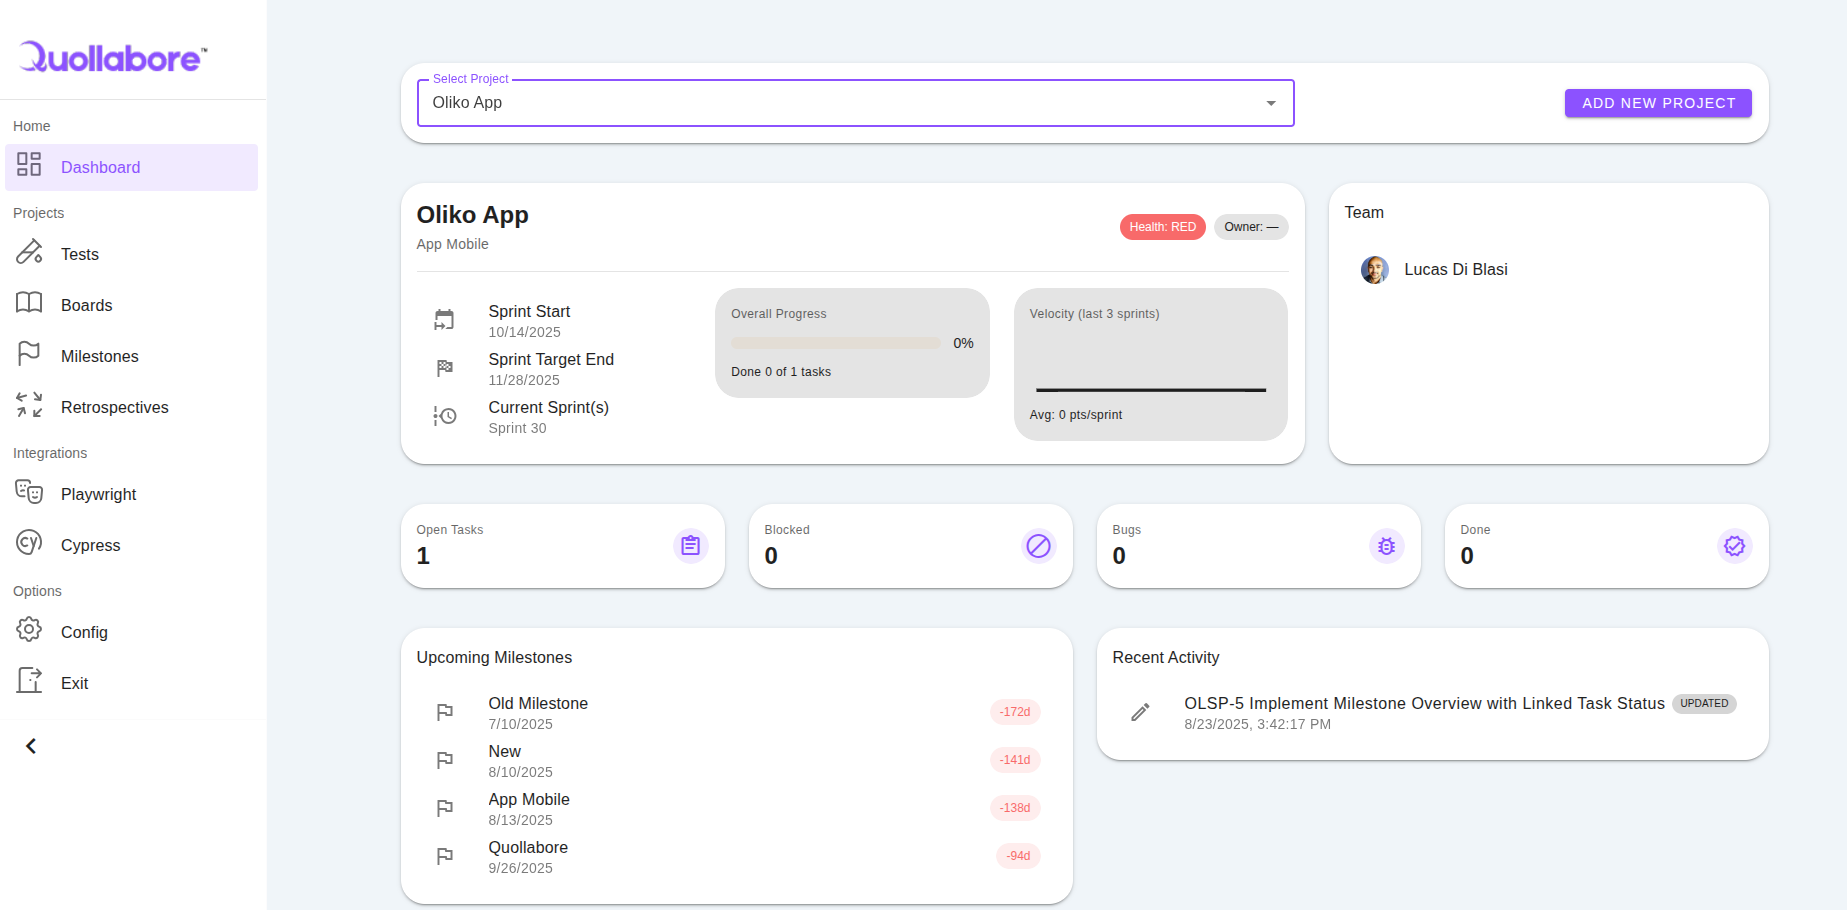The width and height of the screenshot is (1847, 910).
Task: Click the Quollabore logo
Action: click(x=113, y=57)
